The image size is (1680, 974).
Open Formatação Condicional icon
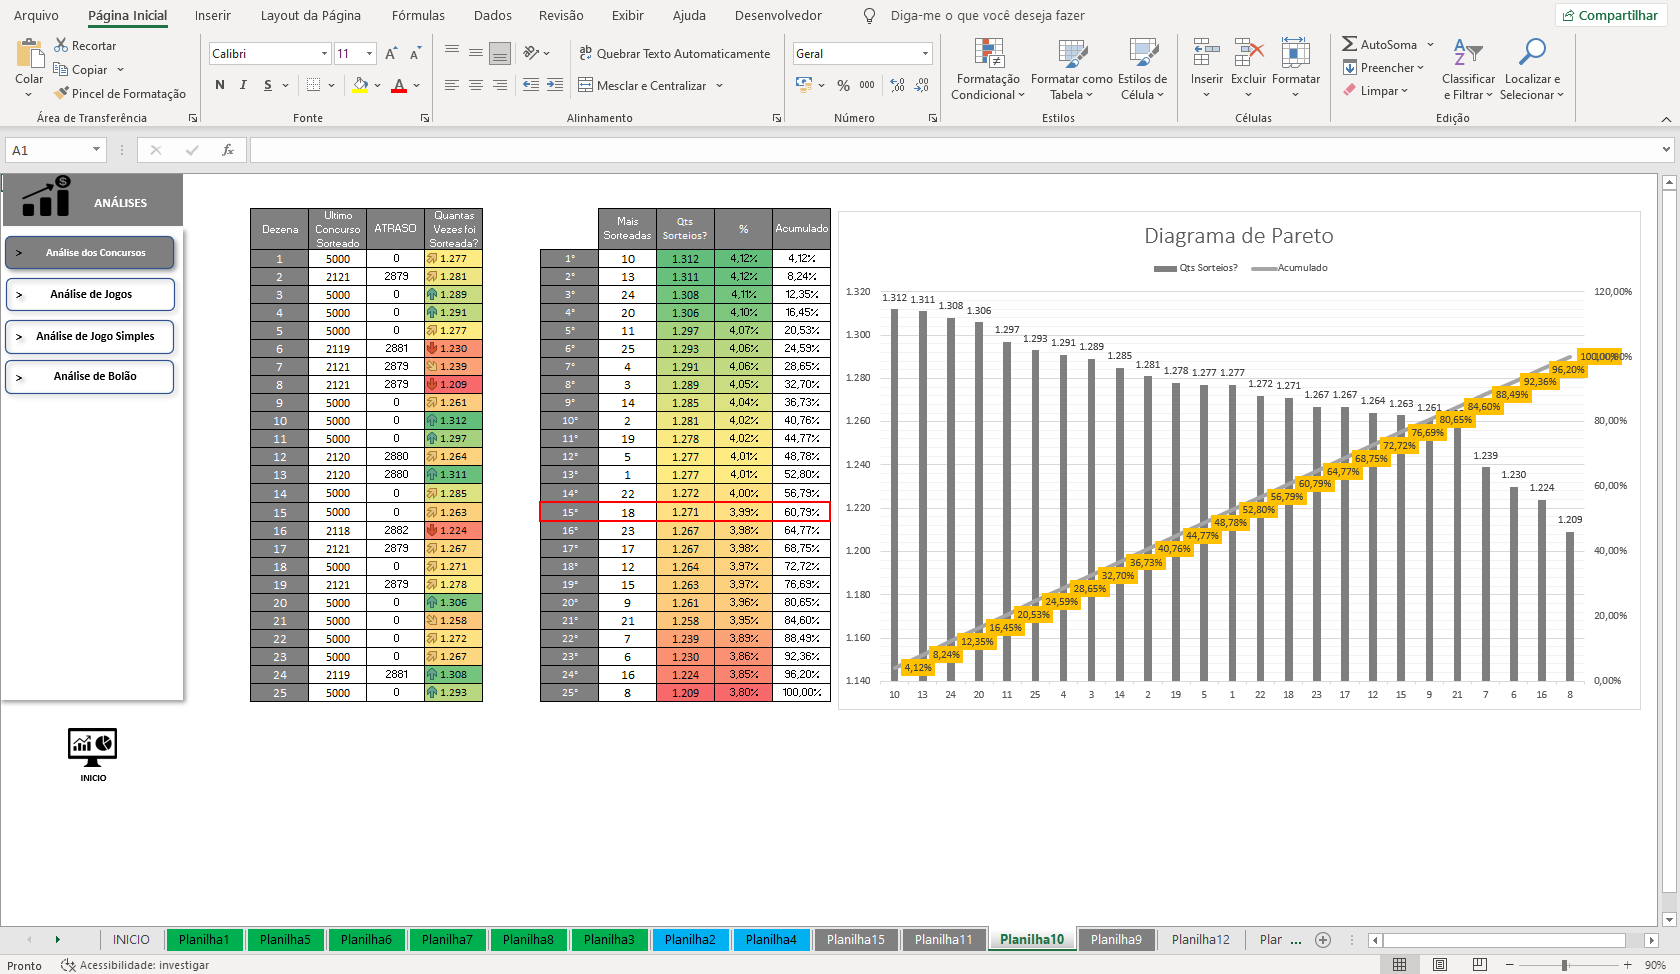989,53
